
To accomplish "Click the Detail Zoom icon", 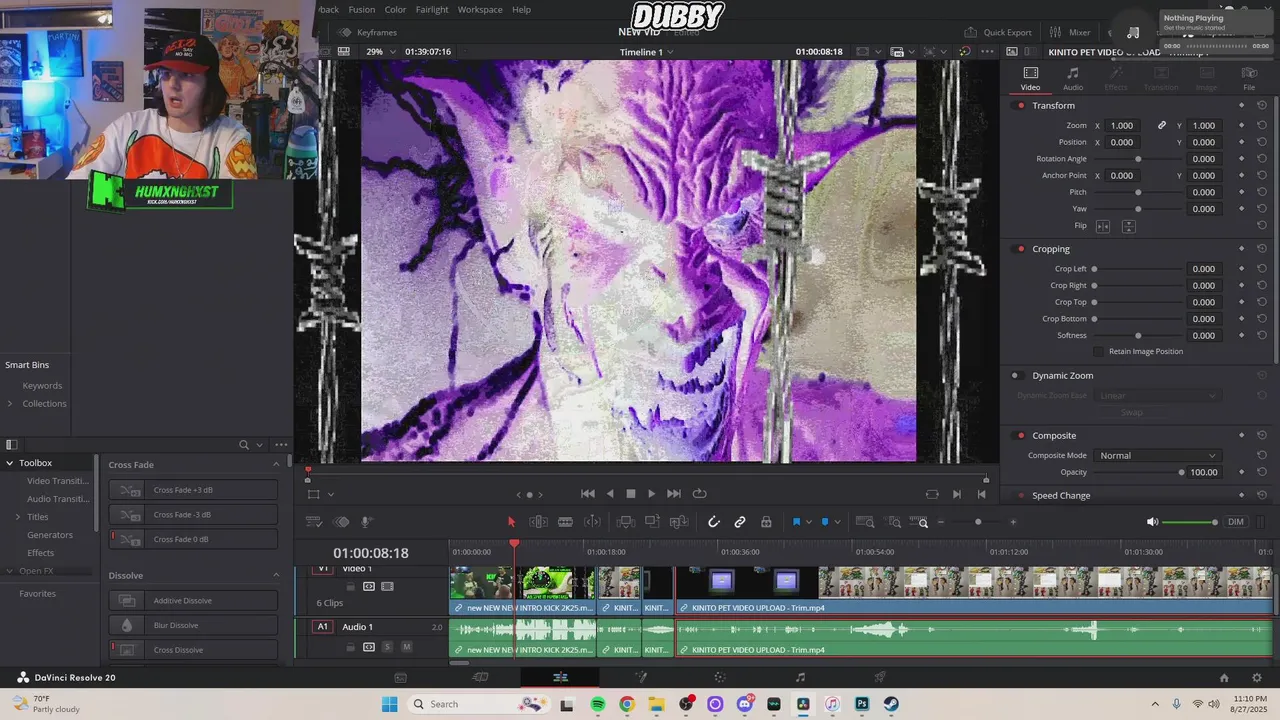I will 894,522.
